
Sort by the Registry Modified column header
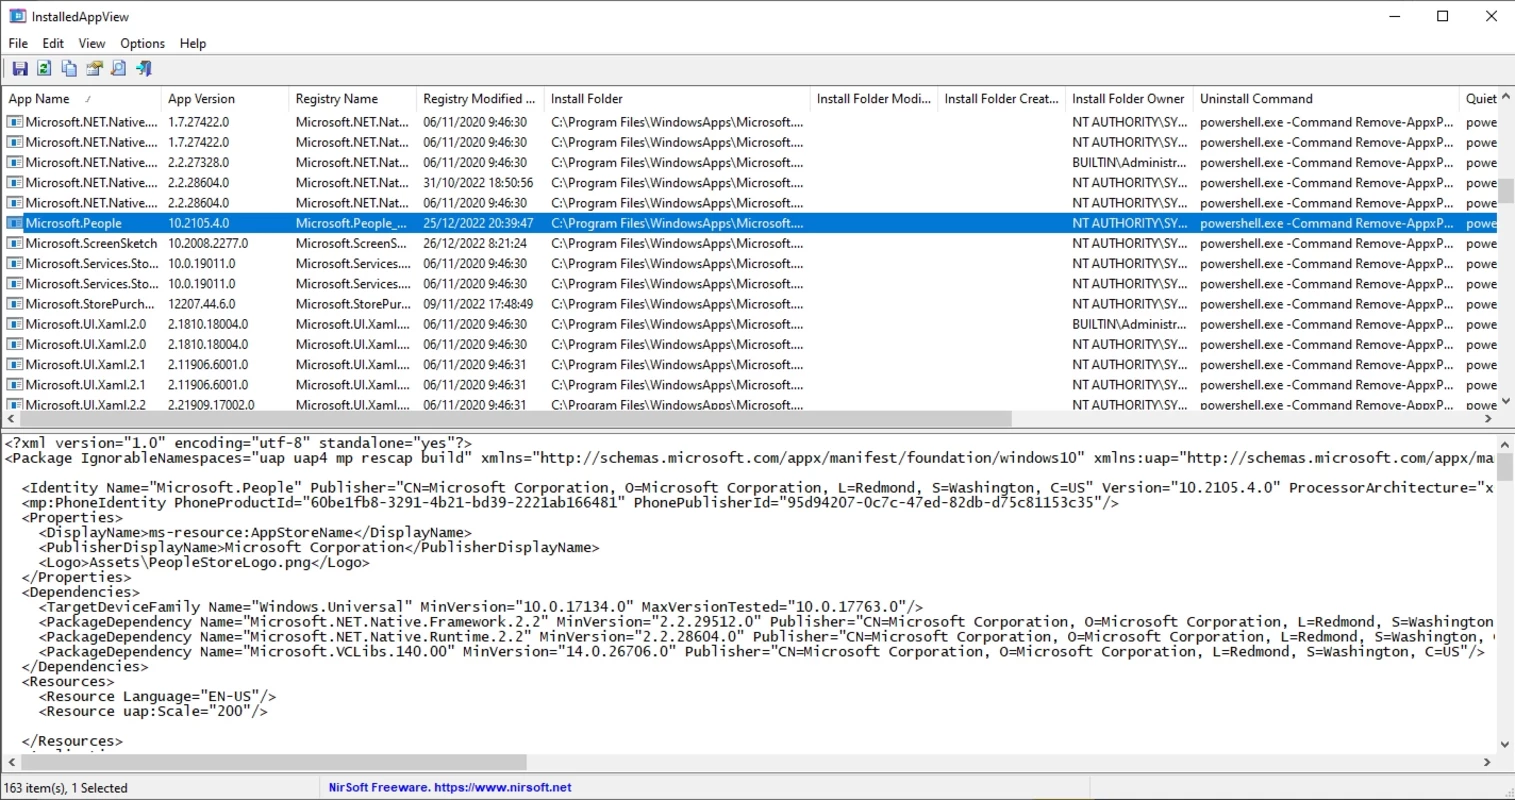[479, 99]
